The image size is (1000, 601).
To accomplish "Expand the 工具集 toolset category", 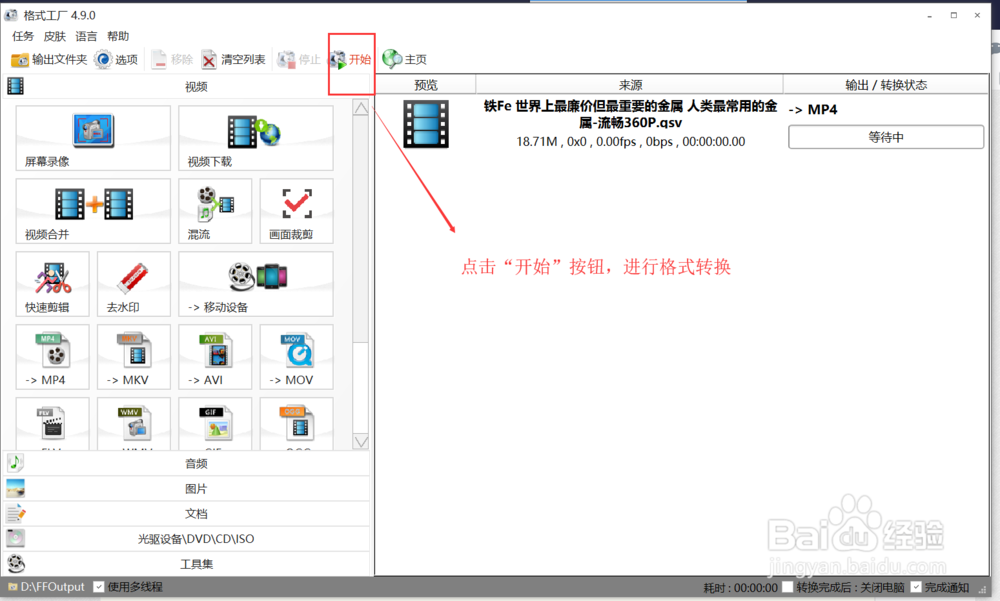I will click(196, 563).
